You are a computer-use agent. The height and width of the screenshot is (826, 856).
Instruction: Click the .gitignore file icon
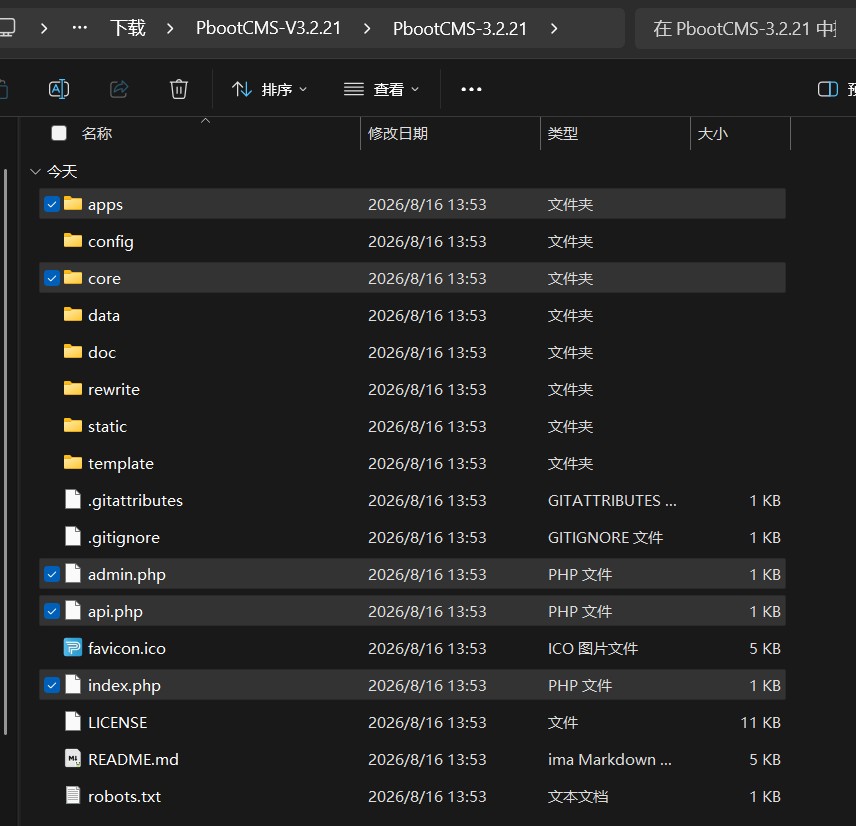(x=73, y=537)
